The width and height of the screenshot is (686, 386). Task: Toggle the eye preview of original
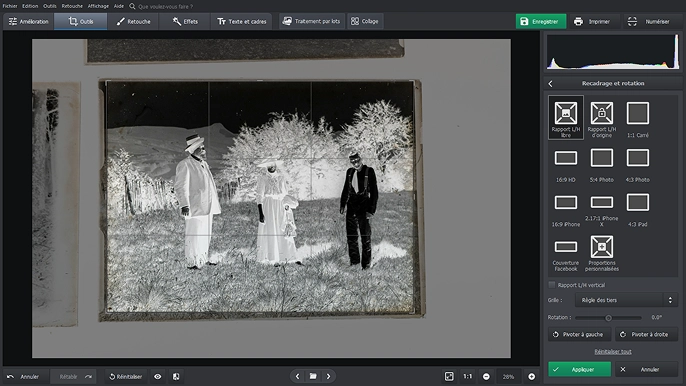point(158,376)
